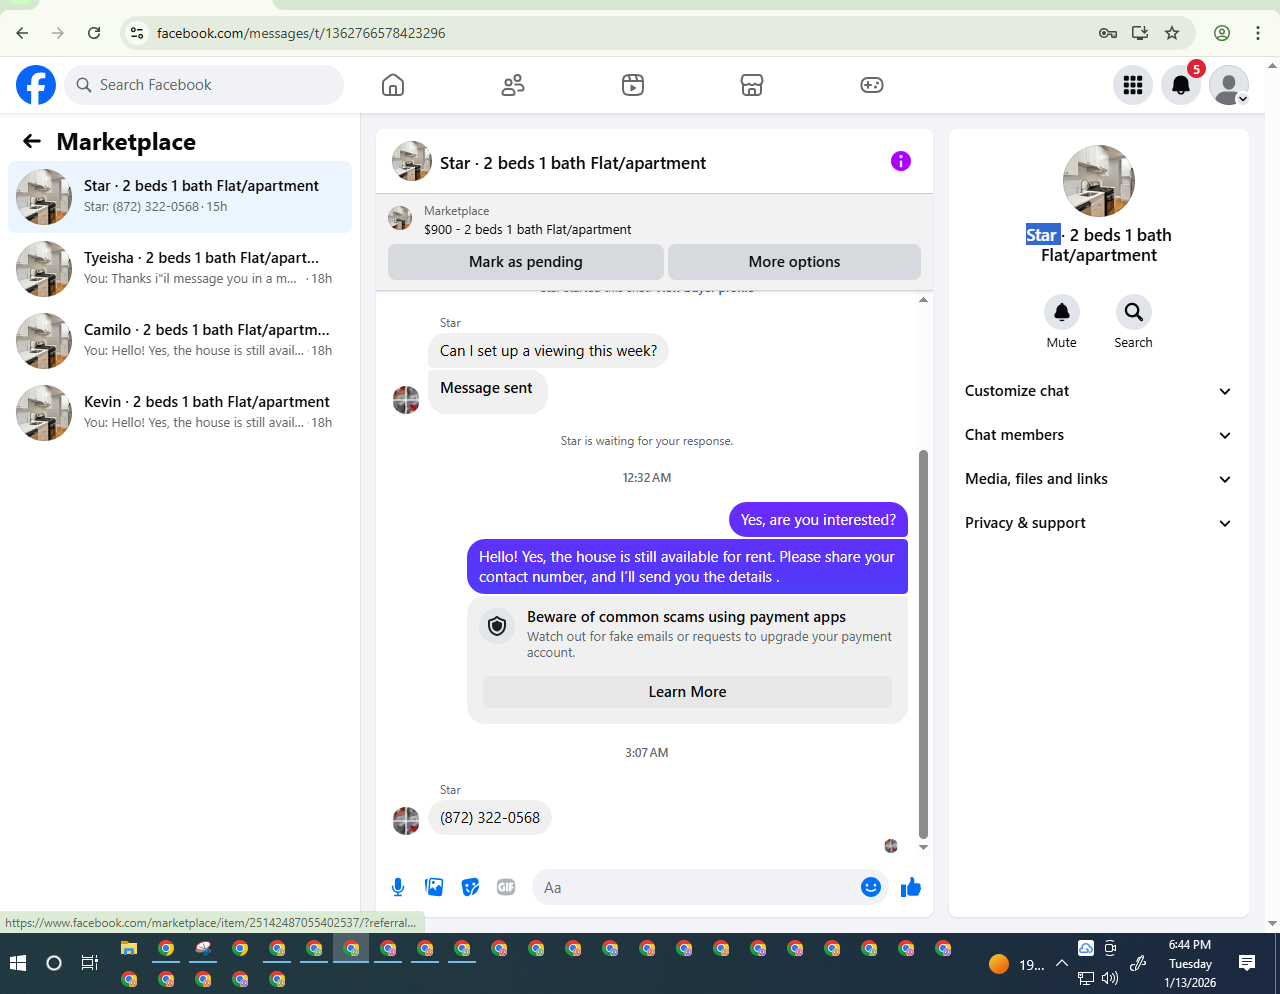Open the Facebook menu grid icon
This screenshot has height=994, width=1280.
(1133, 85)
